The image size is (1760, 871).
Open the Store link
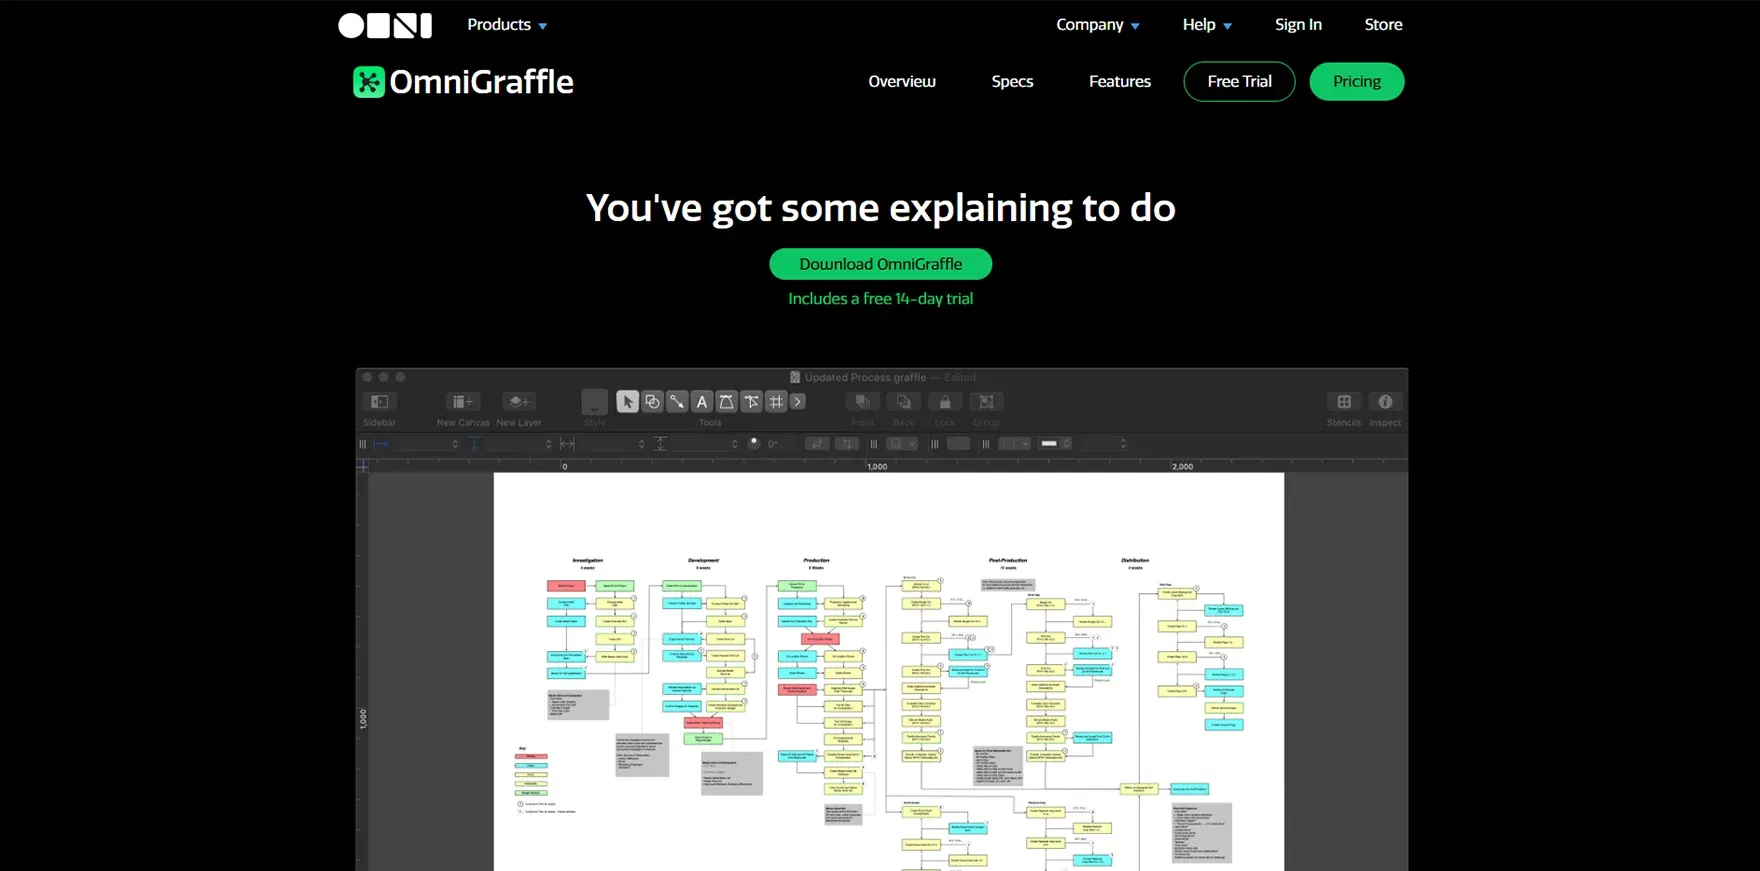(x=1383, y=25)
